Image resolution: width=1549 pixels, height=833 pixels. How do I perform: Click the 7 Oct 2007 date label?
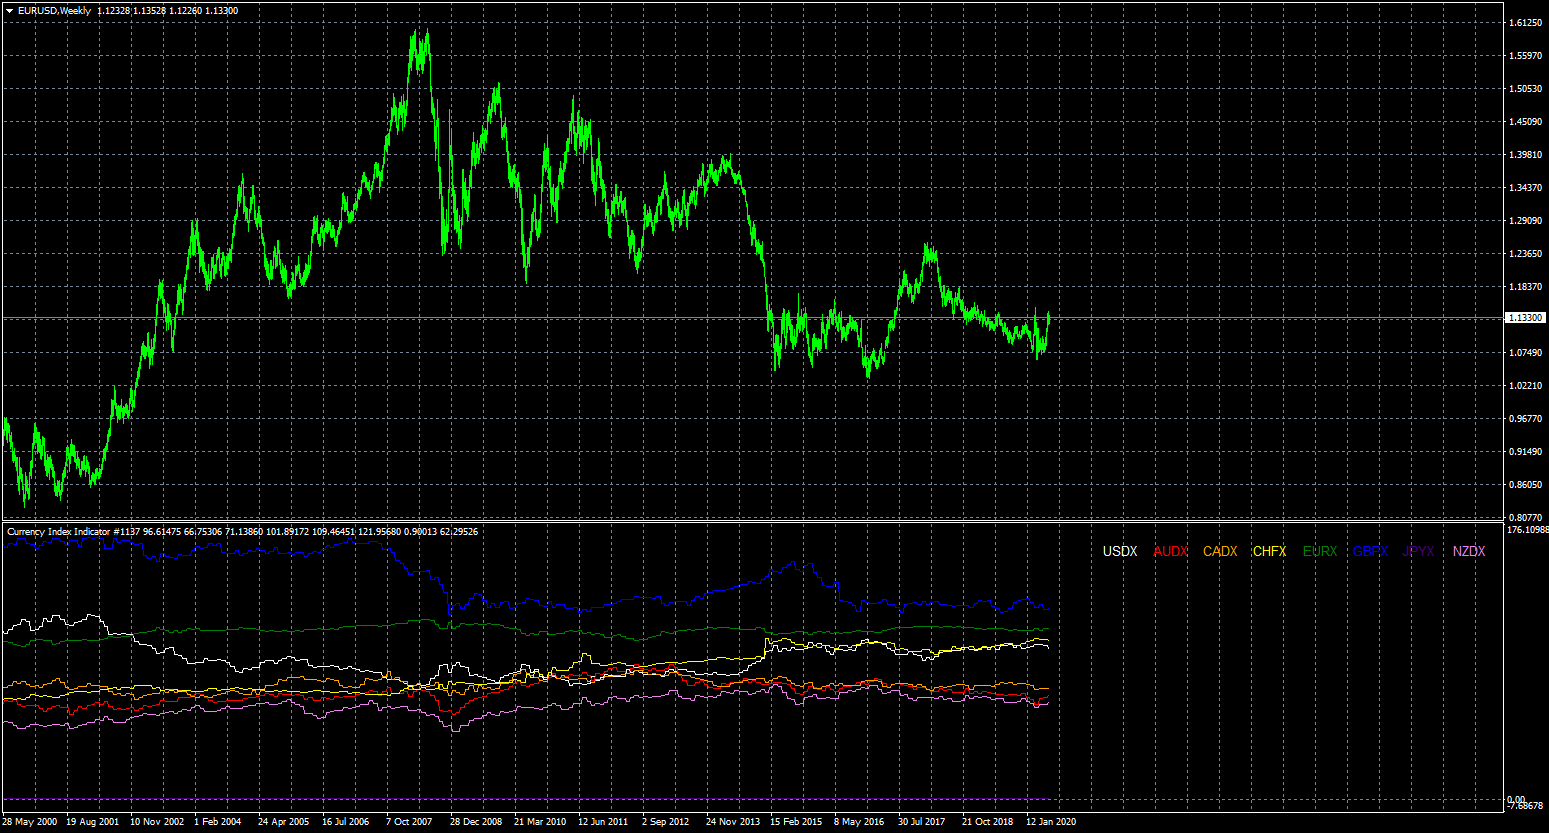coord(409,822)
